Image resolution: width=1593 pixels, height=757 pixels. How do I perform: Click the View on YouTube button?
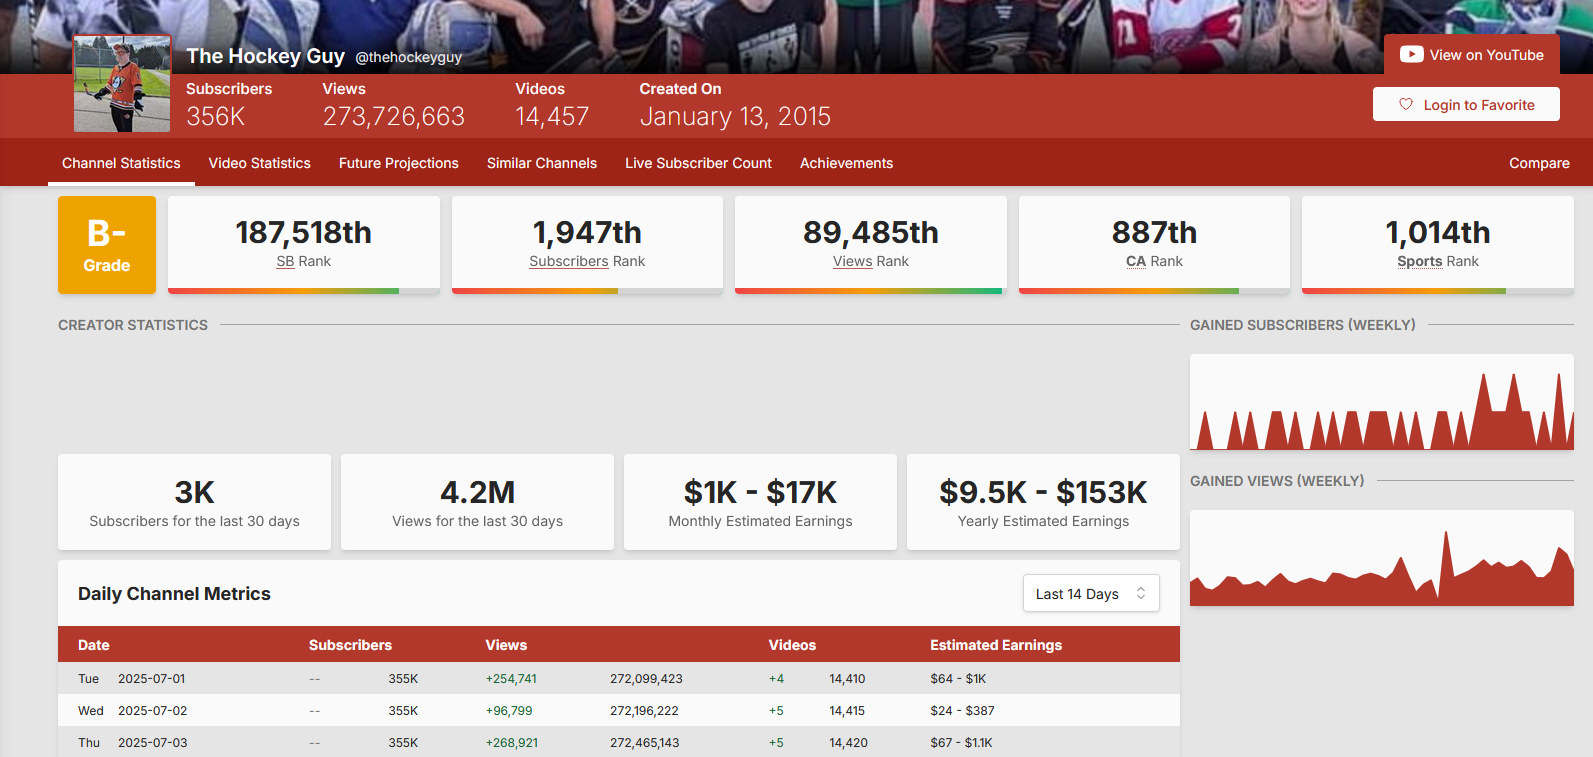[x=1472, y=55]
